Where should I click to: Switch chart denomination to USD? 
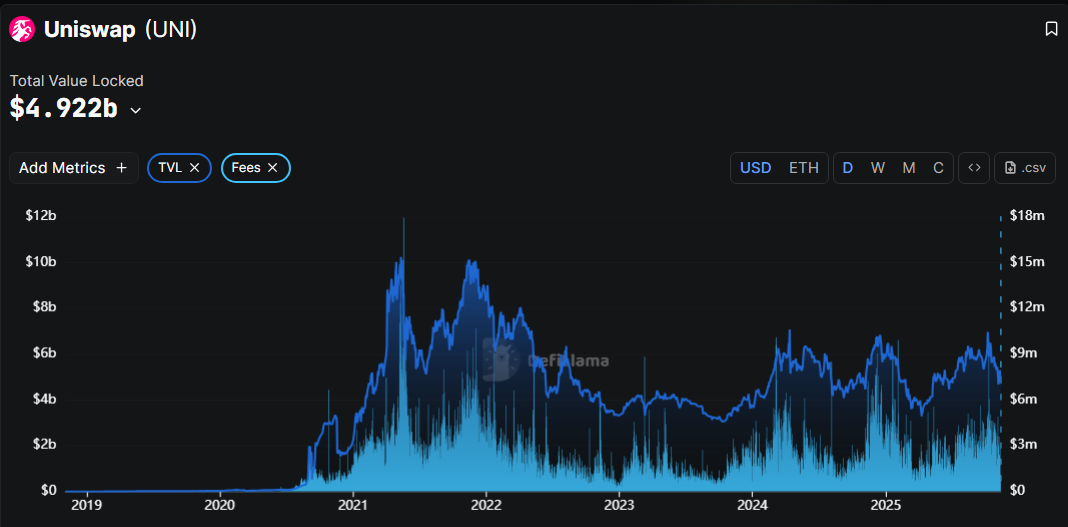coord(755,168)
